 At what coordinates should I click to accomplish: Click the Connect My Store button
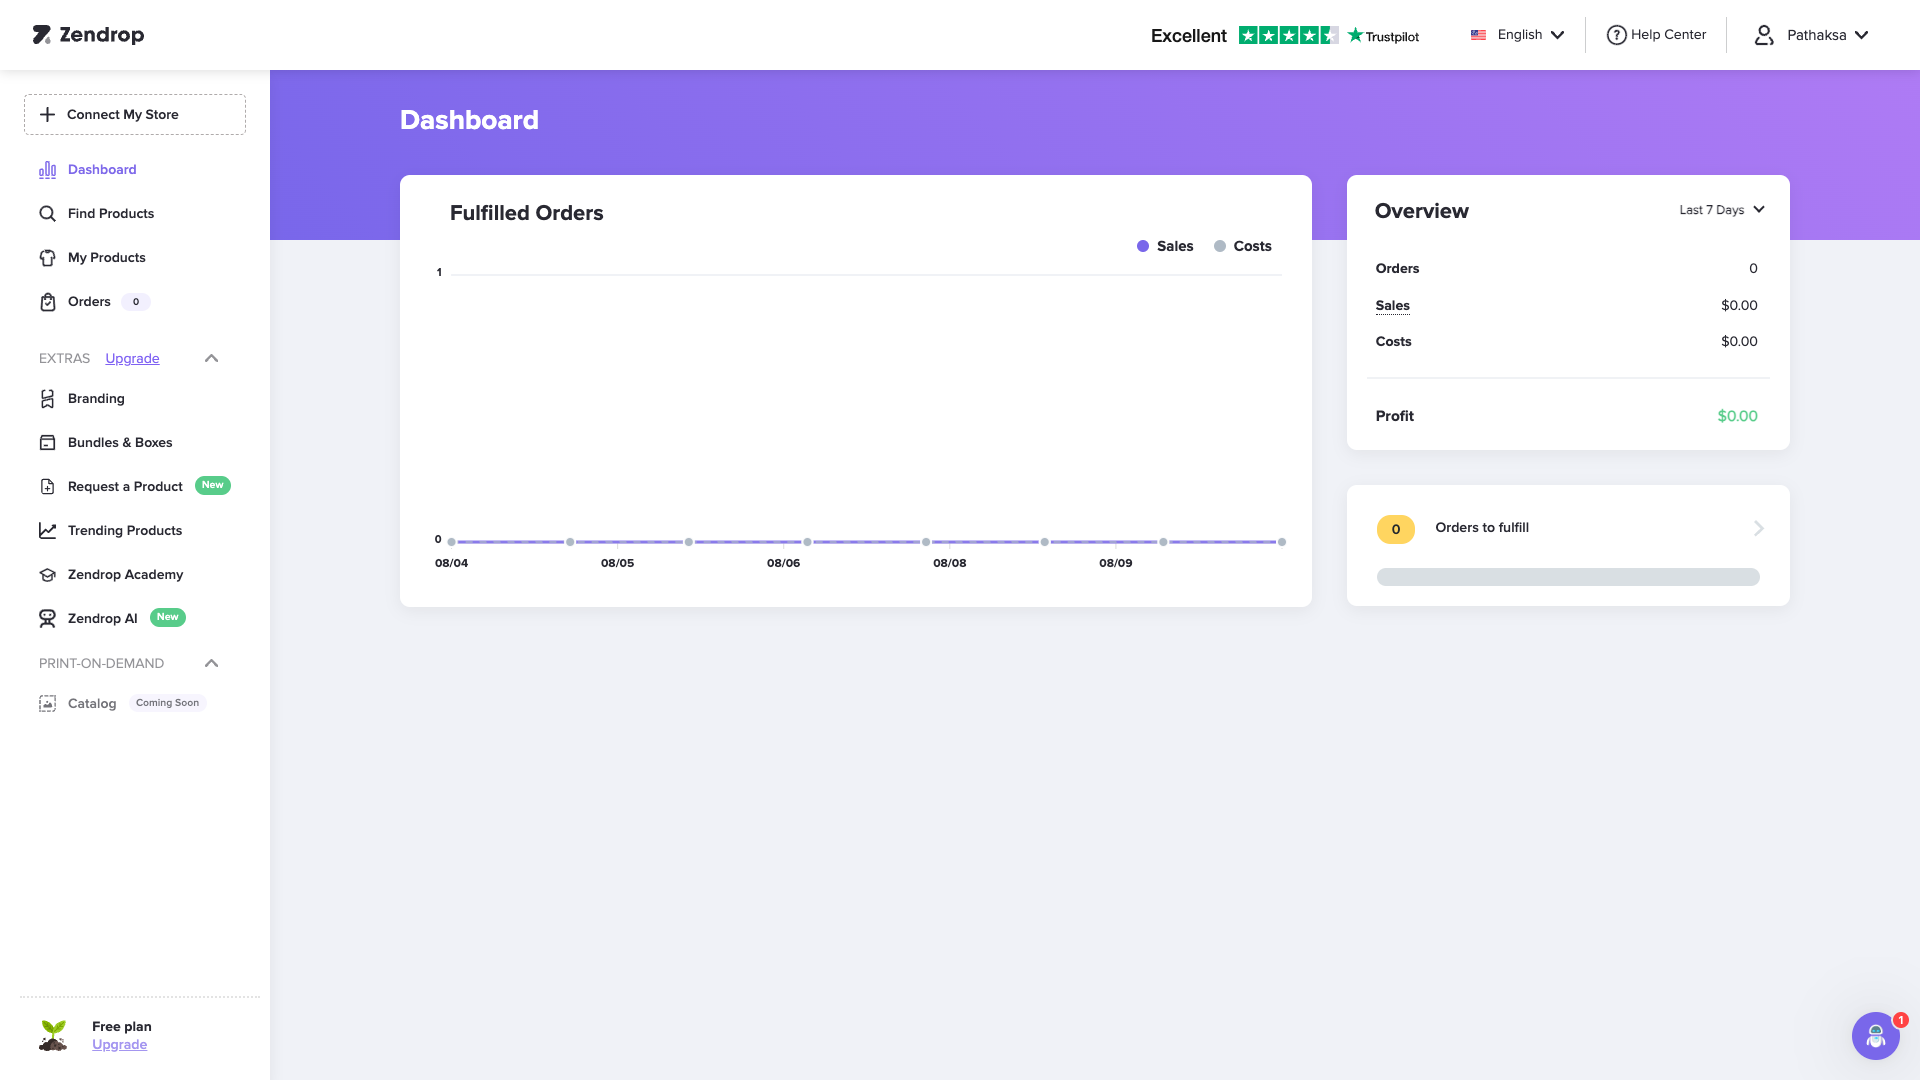point(134,114)
